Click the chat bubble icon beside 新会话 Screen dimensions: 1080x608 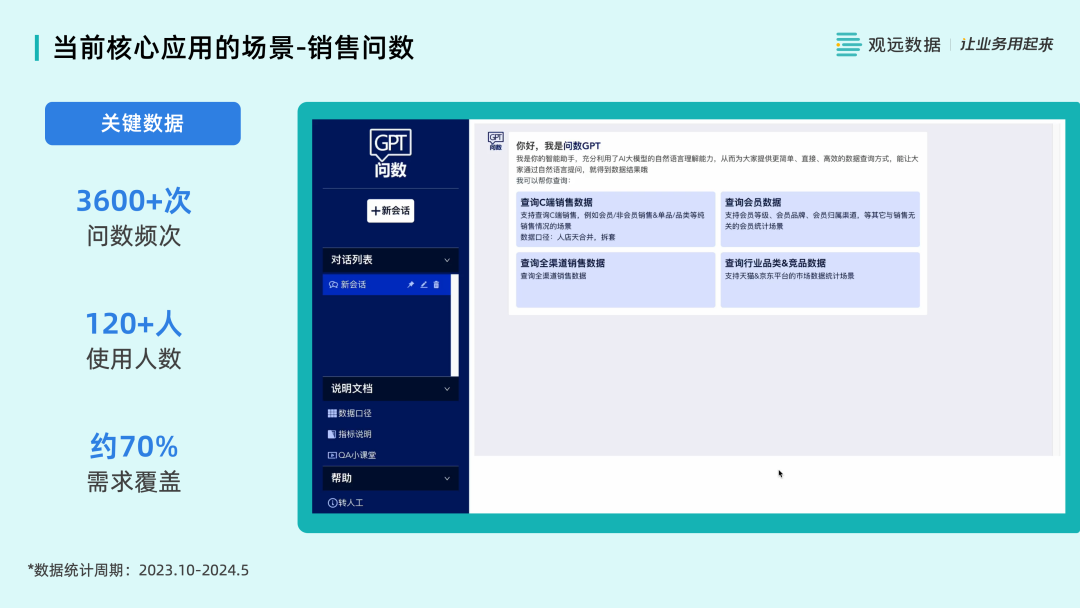coord(333,285)
